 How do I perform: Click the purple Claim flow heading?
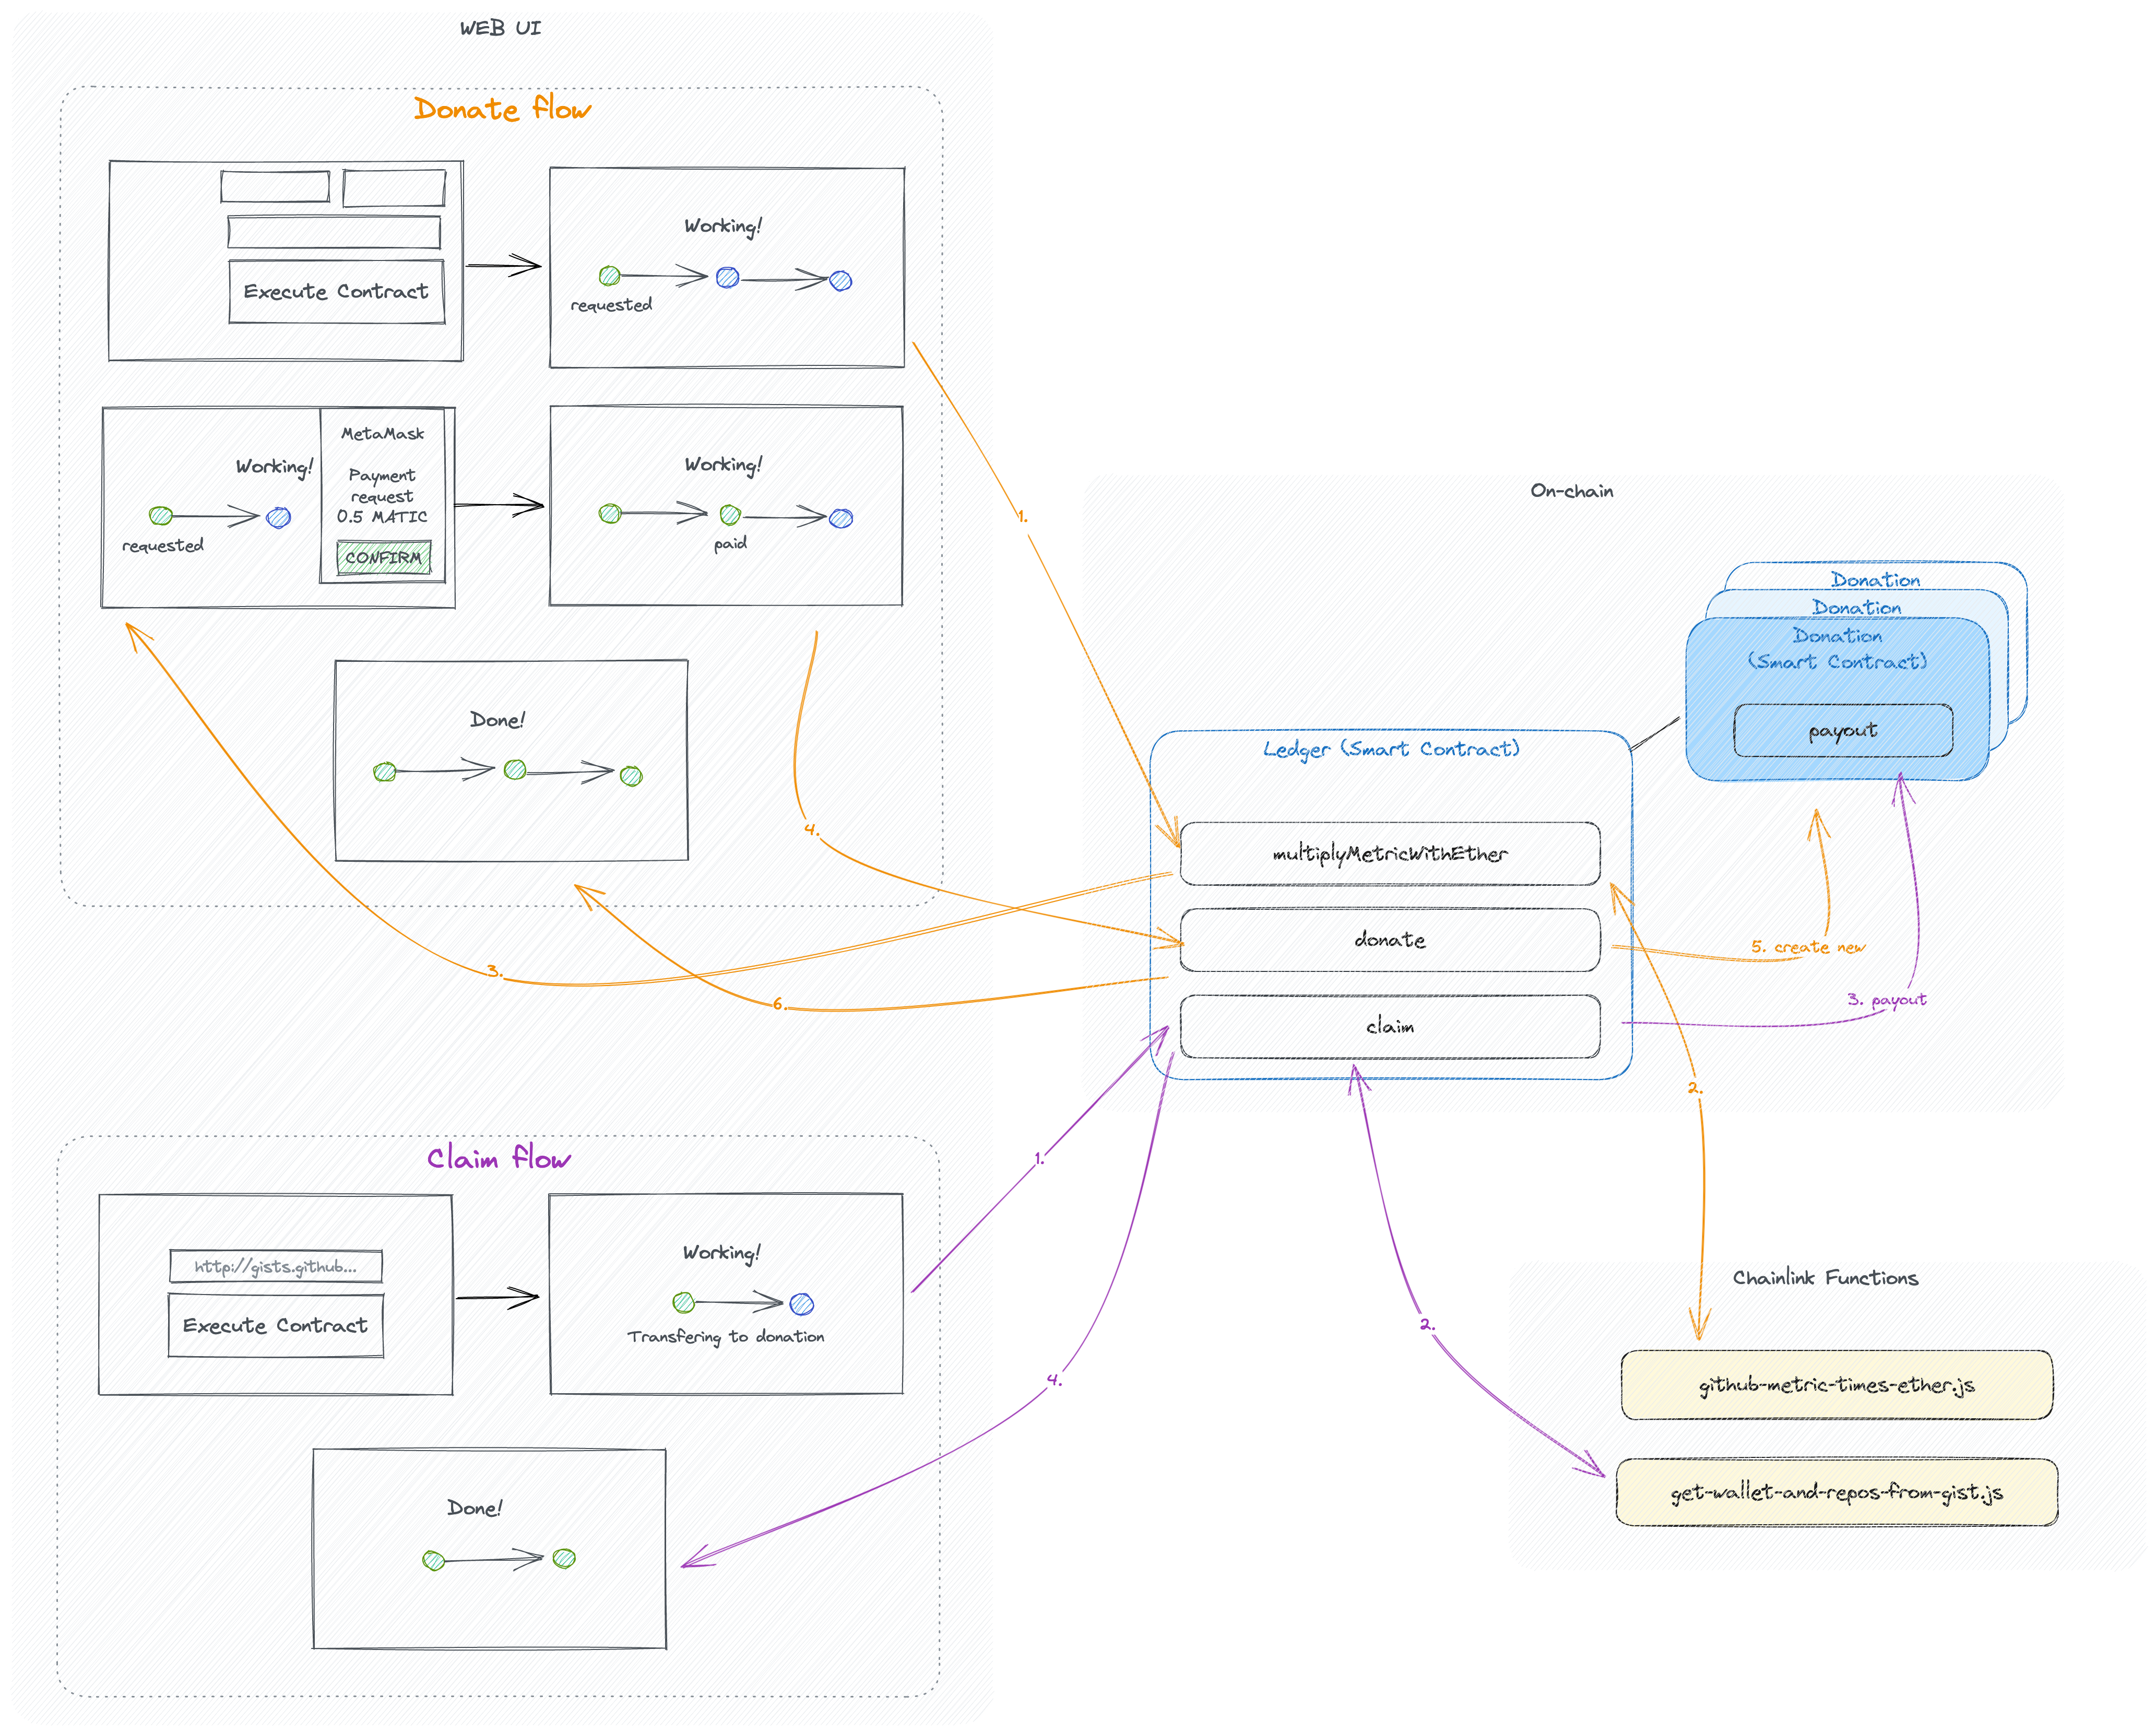pyautogui.click(x=498, y=1158)
